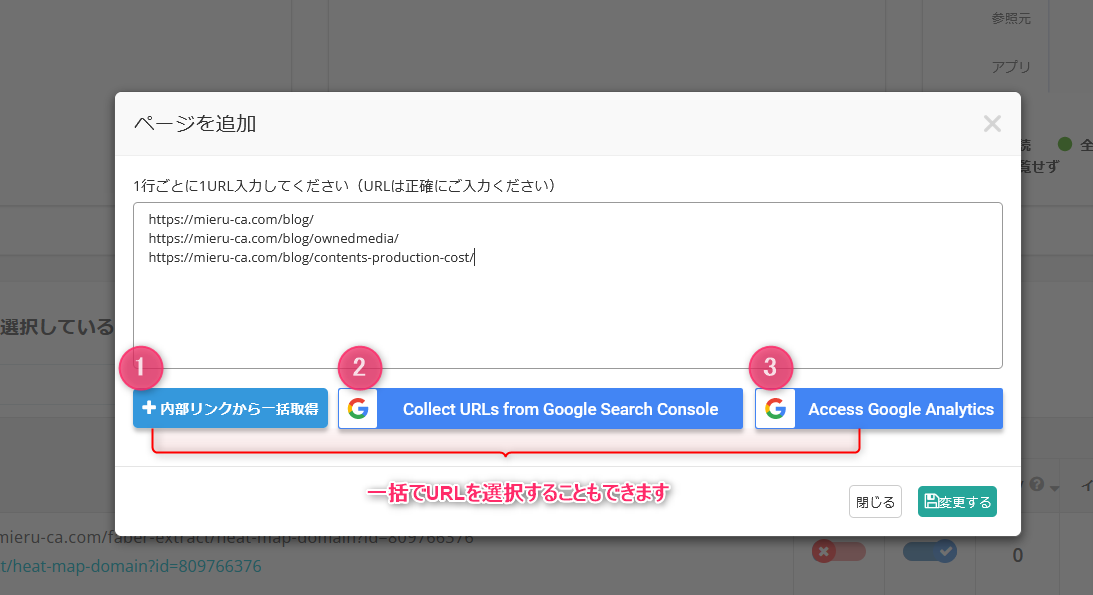Click the green status dot beside 全
The height and width of the screenshot is (595, 1093).
pyautogui.click(x=1065, y=144)
